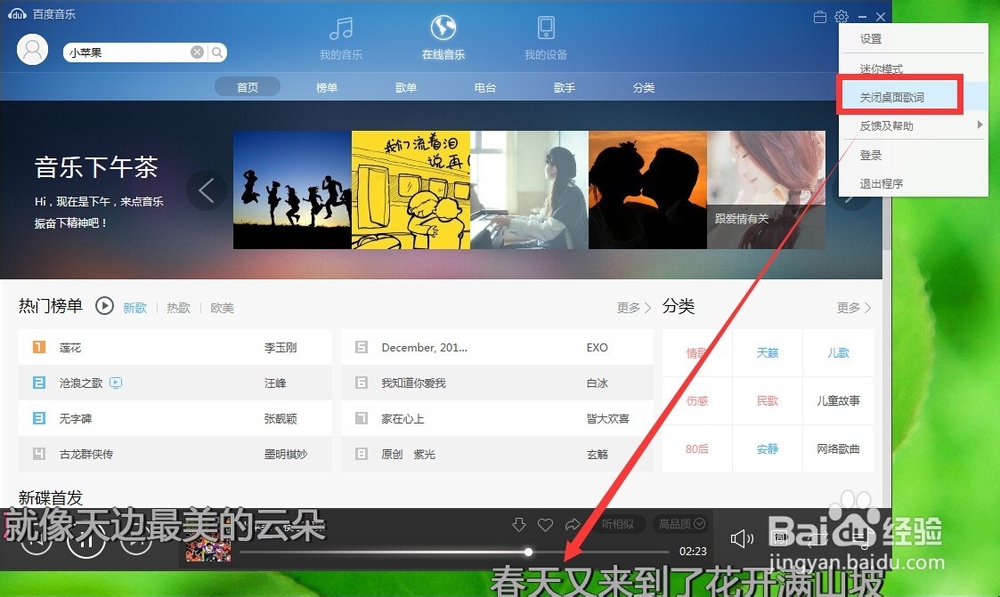
Task: Click the playback progress slider
Action: point(454,551)
